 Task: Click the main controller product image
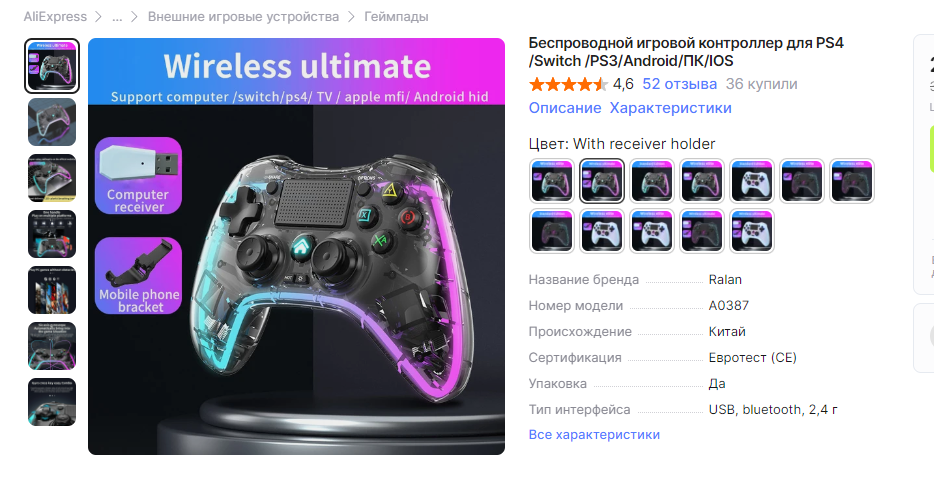coord(296,247)
